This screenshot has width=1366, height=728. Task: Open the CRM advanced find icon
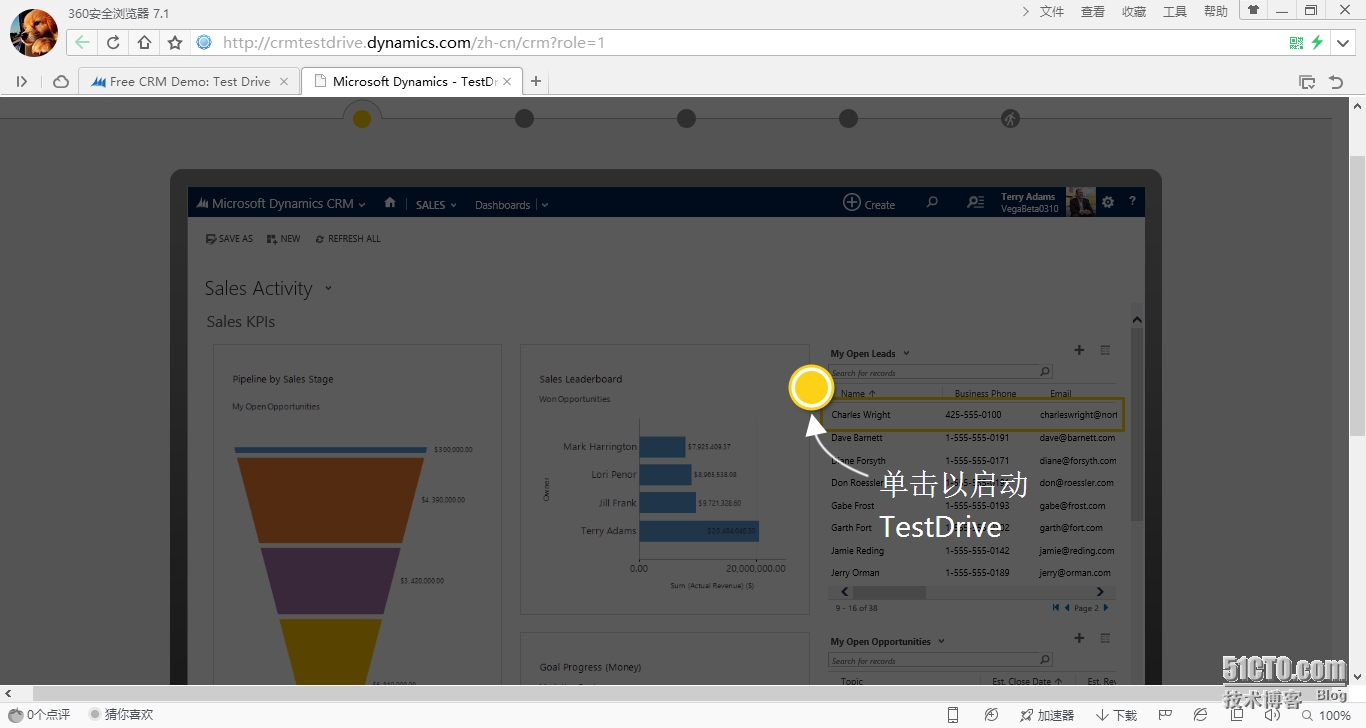975,203
